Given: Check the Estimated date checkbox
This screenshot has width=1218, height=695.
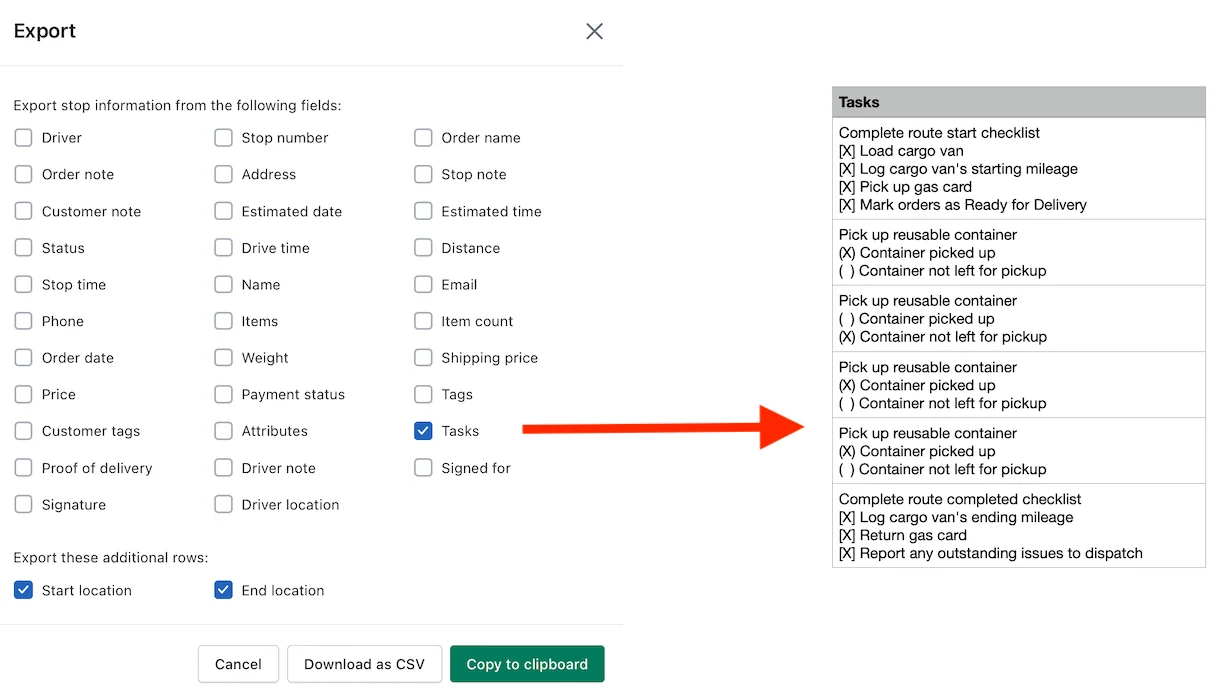Looking at the screenshot, I should pyautogui.click(x=223, y=211).
